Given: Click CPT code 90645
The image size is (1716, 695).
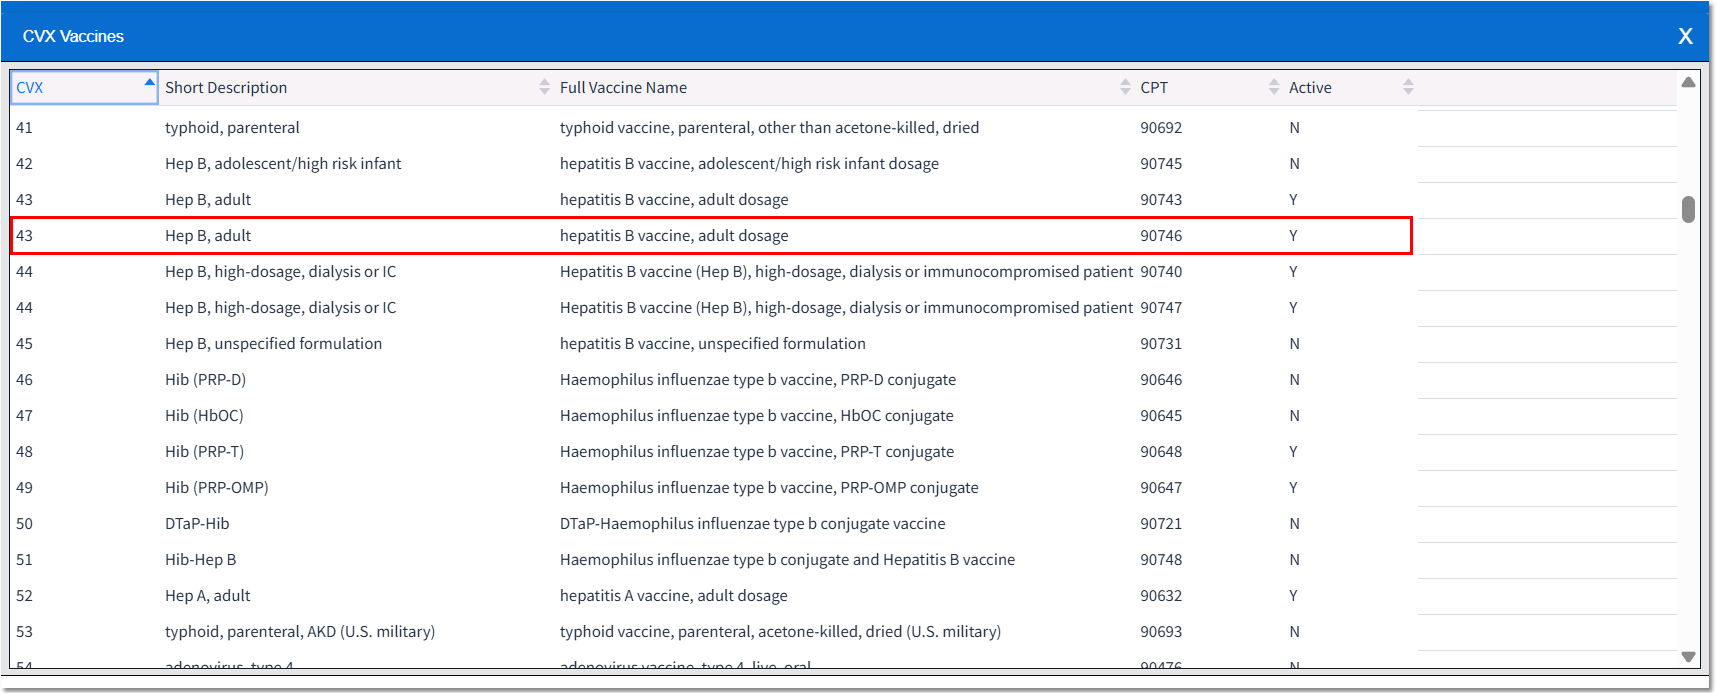Looking at the screenshot, I should (x=1161, y=415).
